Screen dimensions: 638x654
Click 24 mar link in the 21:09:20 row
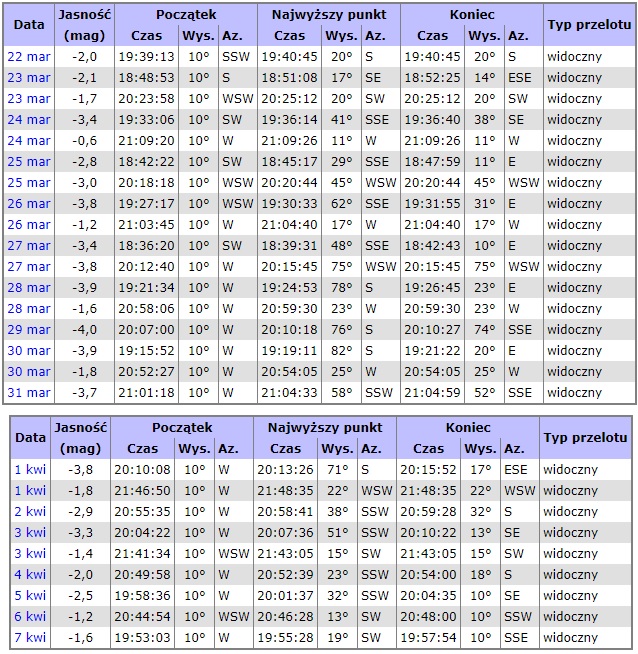pyautogui.click(x=29, y=141)
